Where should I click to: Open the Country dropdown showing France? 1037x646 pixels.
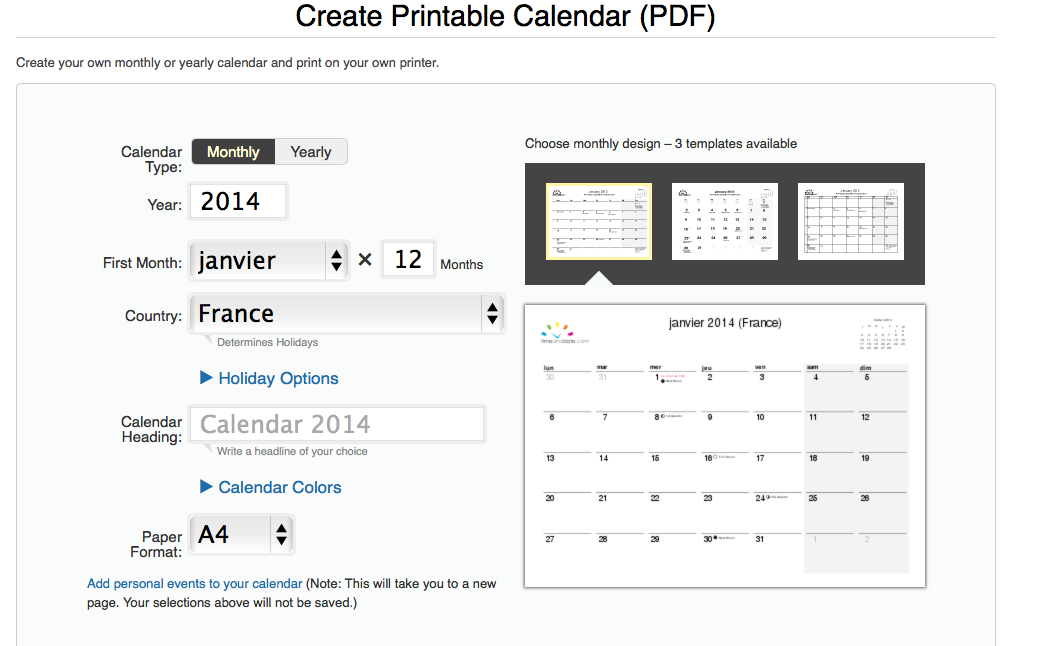click(348, 314)
